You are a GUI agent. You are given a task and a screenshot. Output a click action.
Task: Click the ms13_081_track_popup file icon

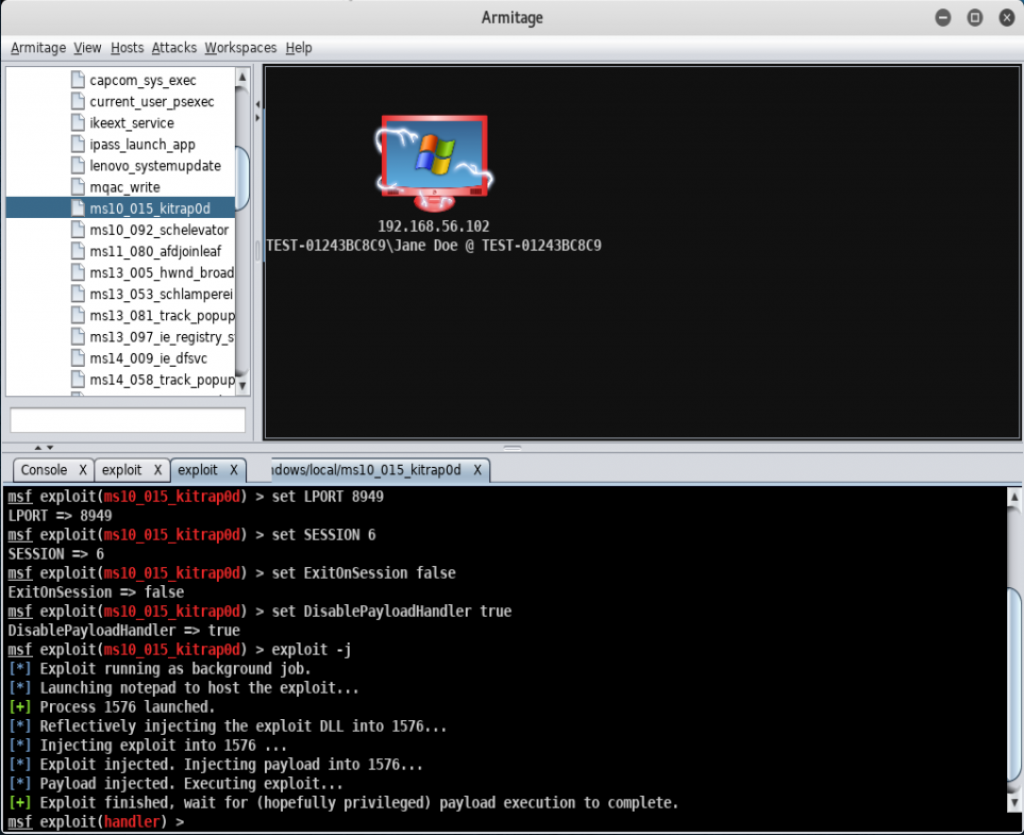(x=78, y=316)
